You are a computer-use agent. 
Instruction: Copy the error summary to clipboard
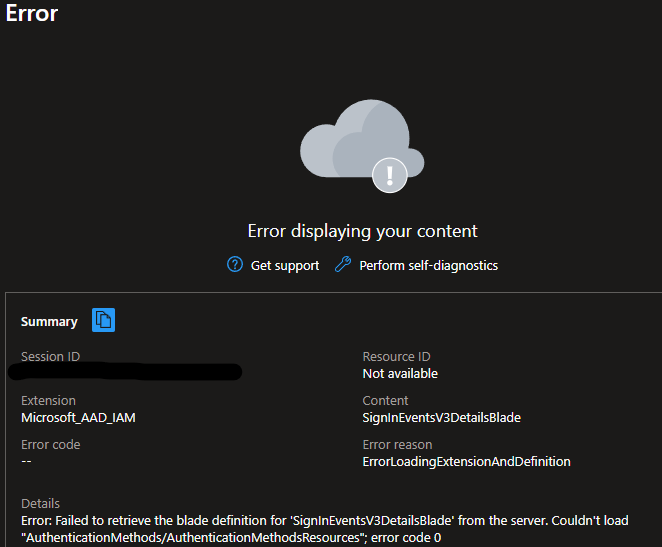pos(103,320)
